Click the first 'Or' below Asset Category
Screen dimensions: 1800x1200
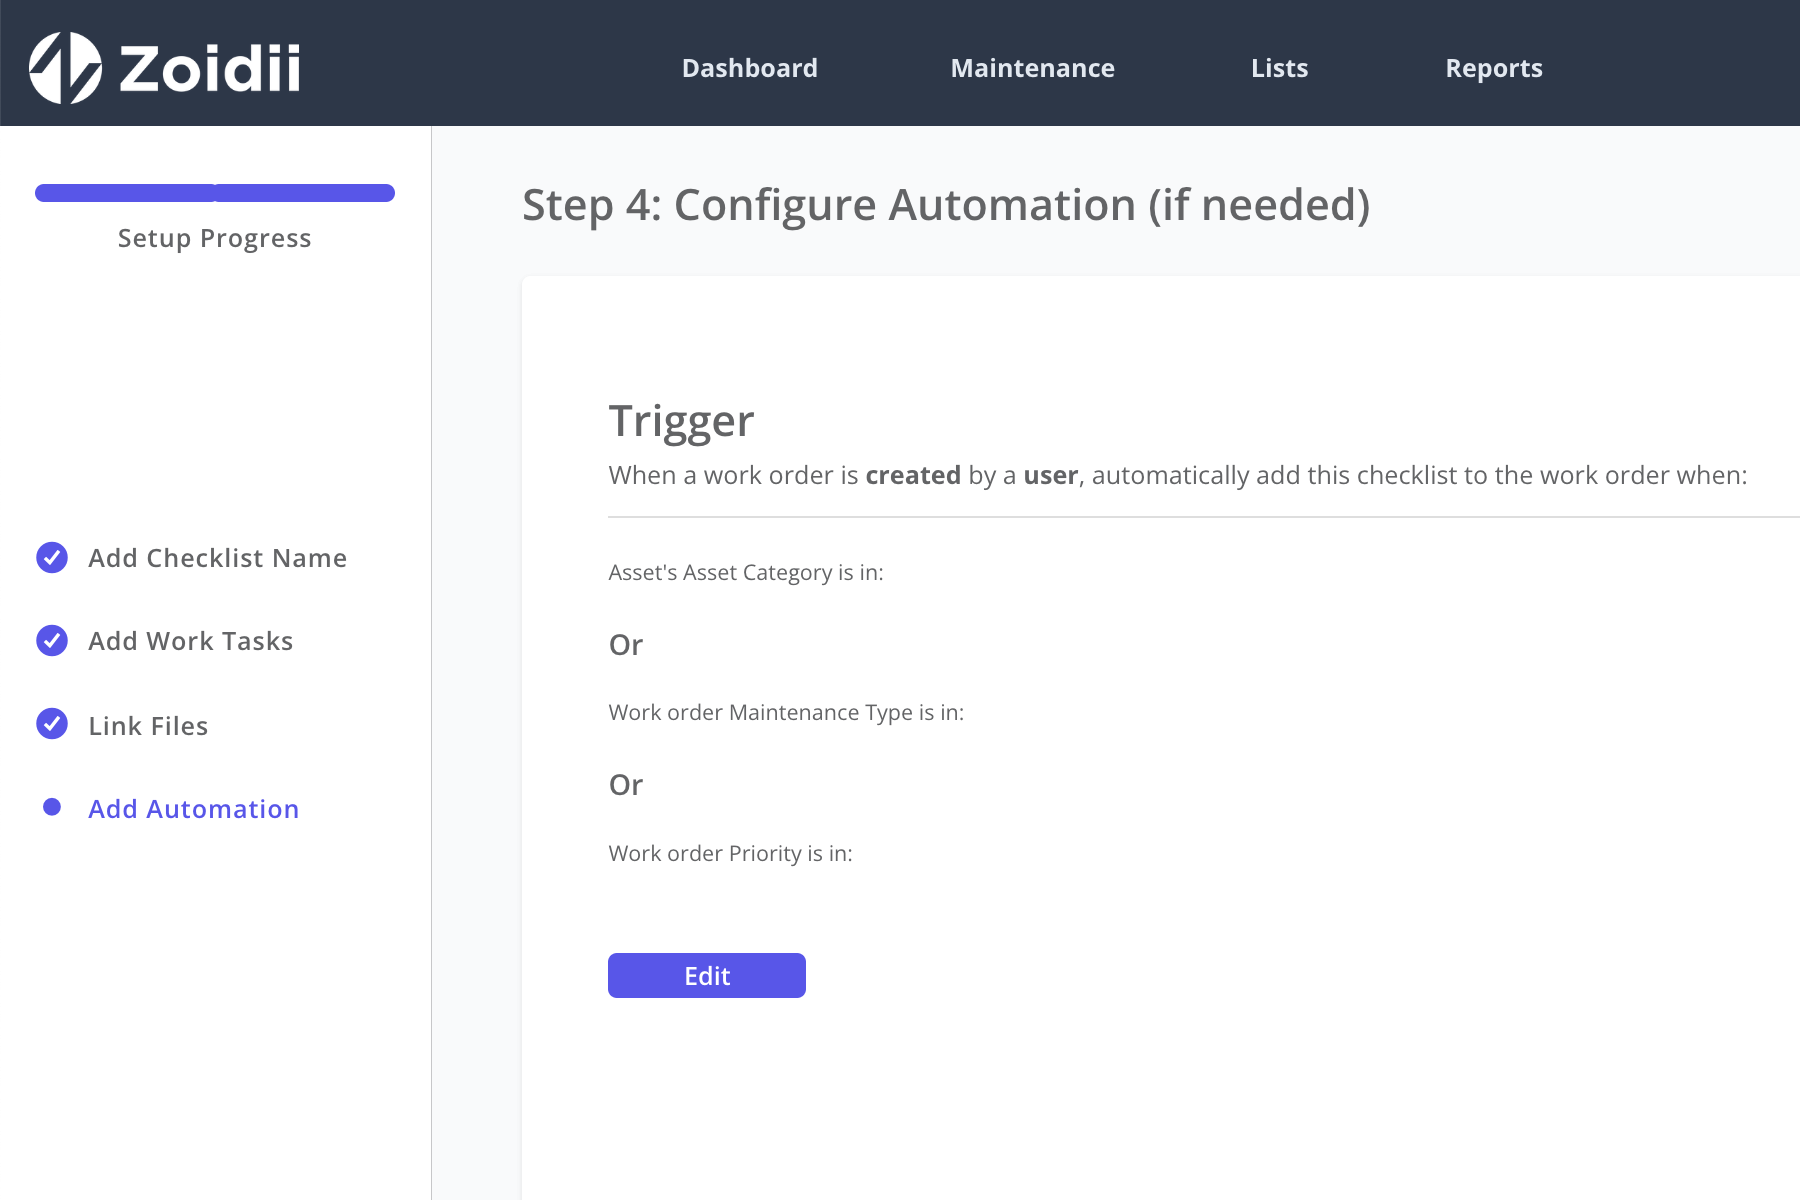(x=626, y=645)
